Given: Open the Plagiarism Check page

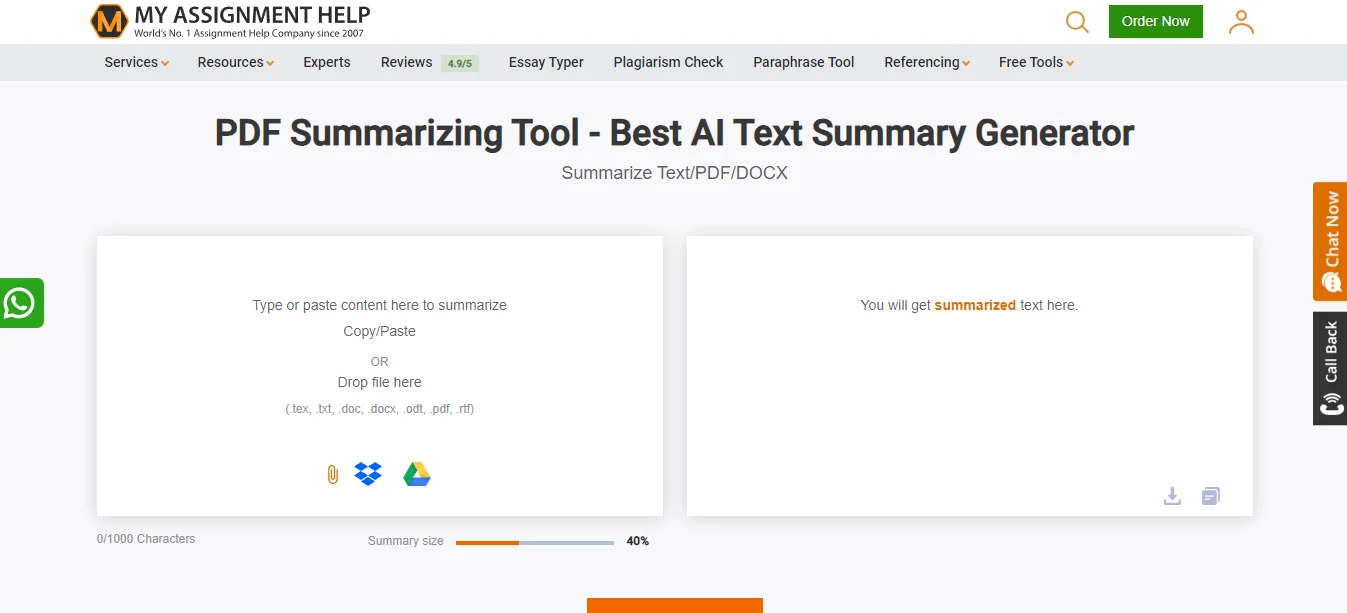Looking at the screenshot, I should point(668,62).
